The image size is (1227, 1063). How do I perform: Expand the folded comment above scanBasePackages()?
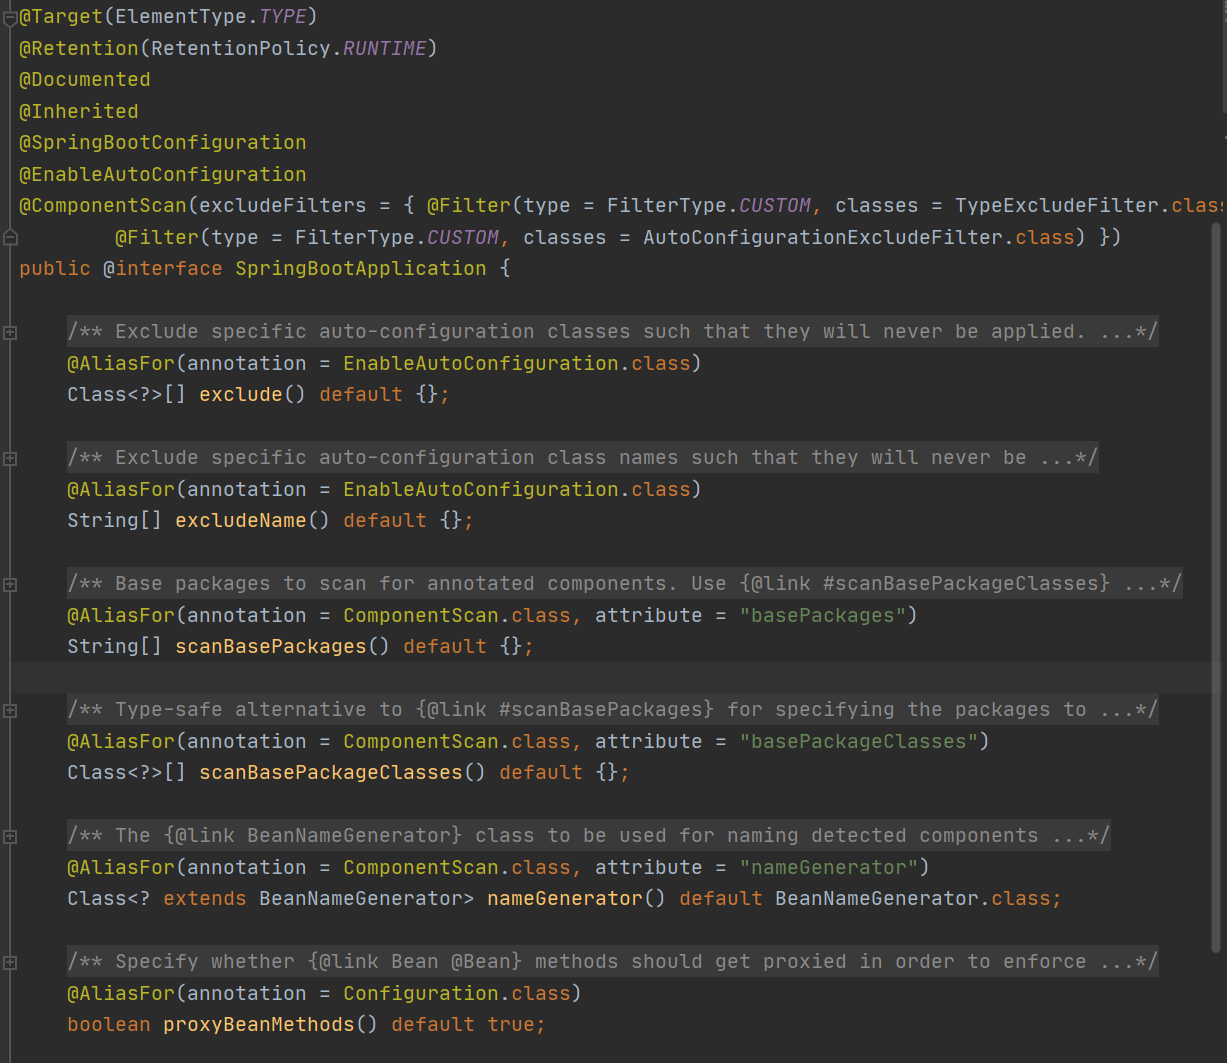10,584
